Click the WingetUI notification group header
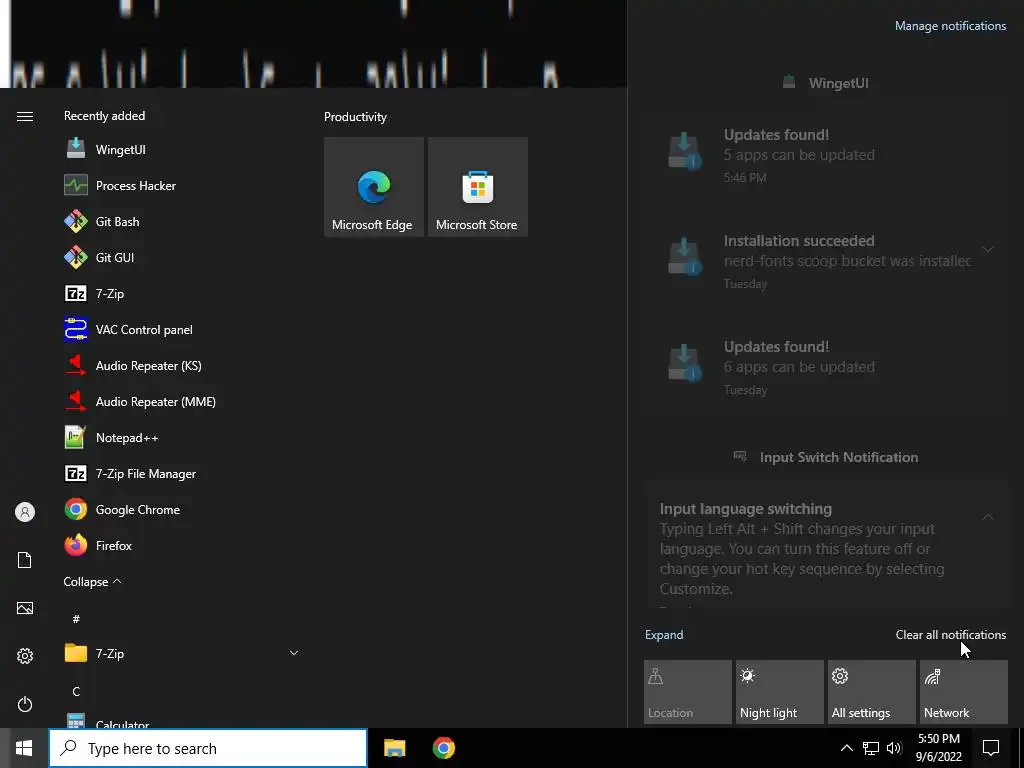 point(825,83)
